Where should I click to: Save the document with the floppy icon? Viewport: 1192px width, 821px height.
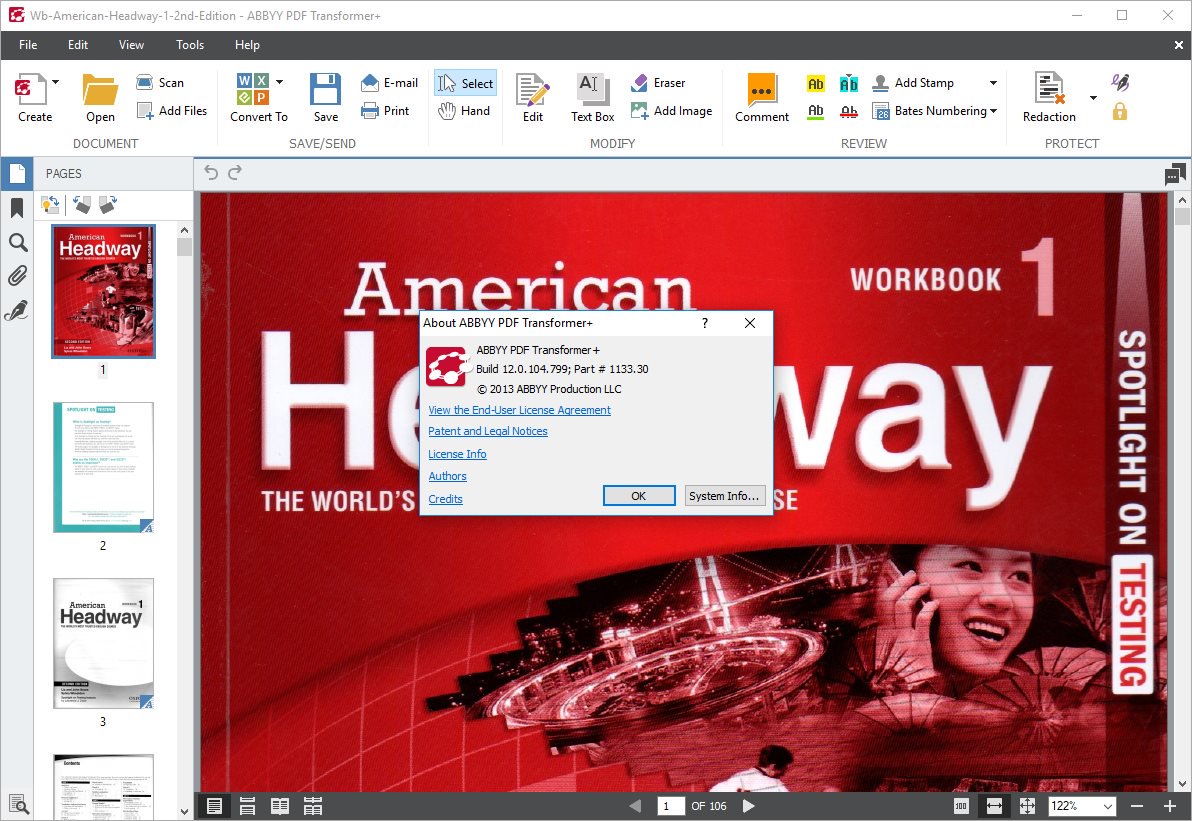coord(325,89)
